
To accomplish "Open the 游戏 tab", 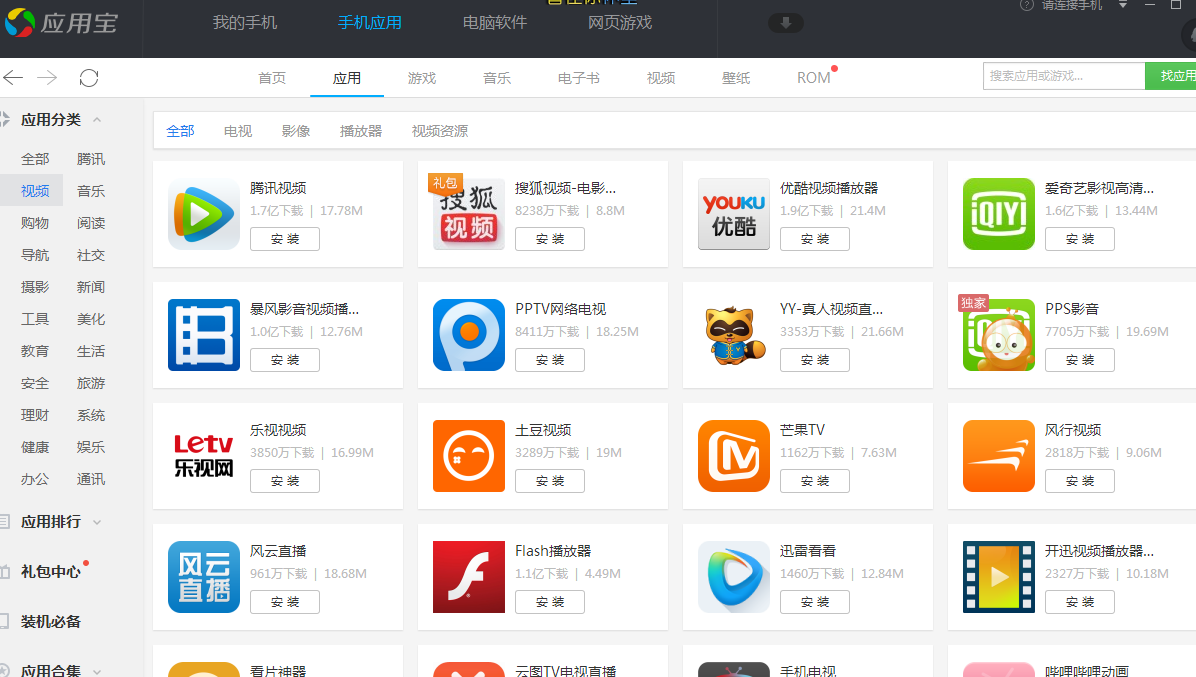I will click(422, 78).
